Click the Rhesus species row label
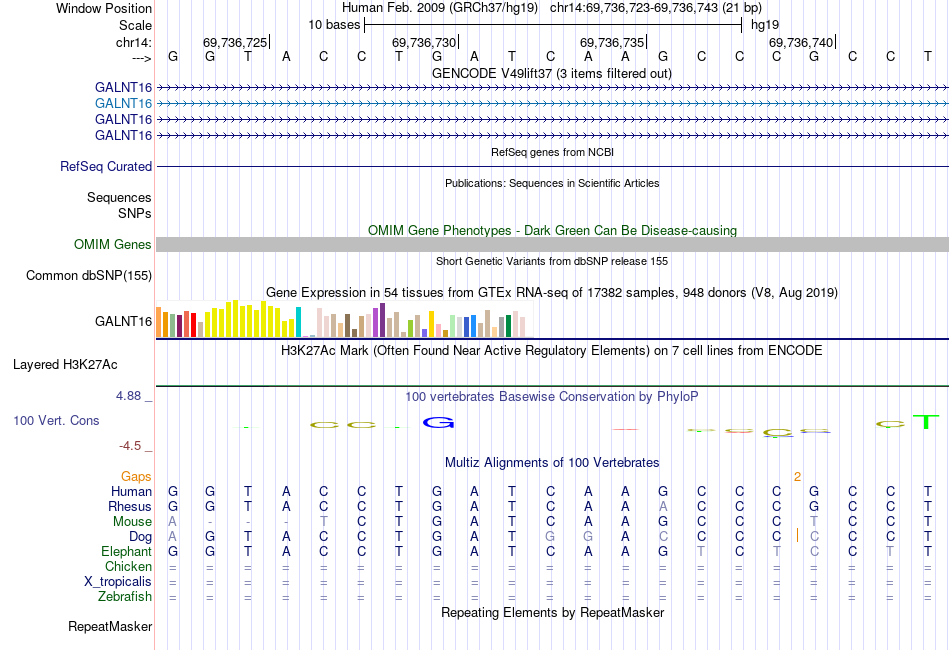This screenshot has height=650, width=950. [x=130, y=506]
